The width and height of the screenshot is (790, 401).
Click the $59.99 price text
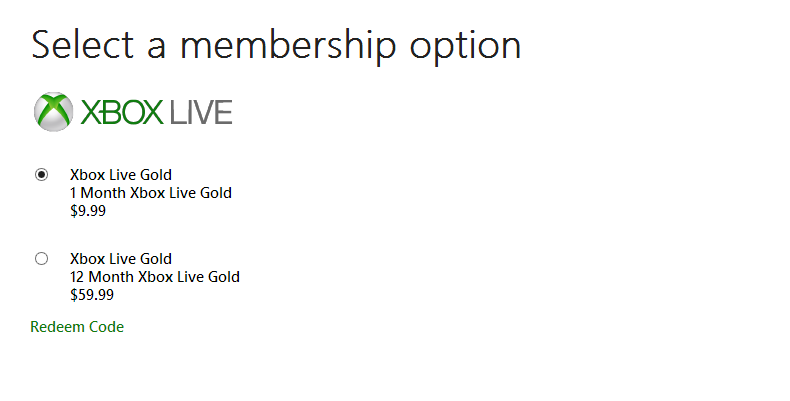(92, 294)
